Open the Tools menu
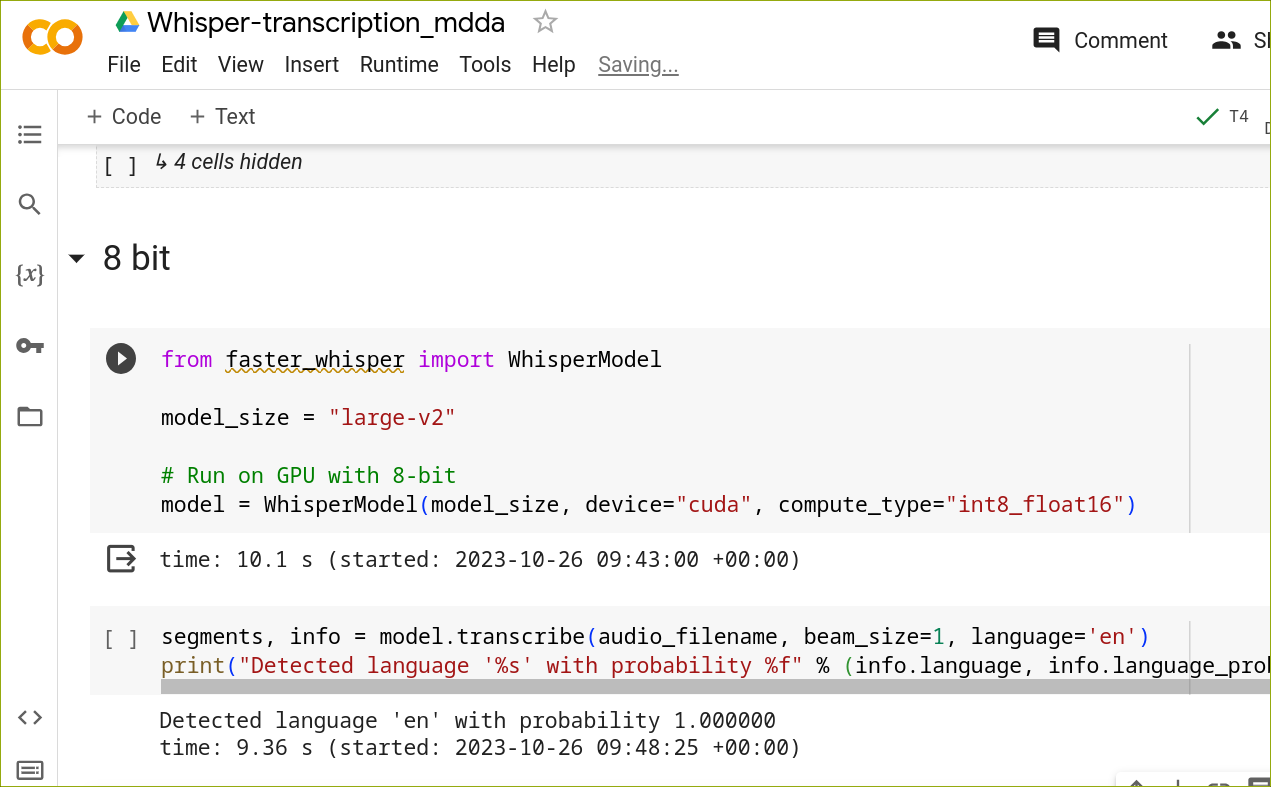This screenshot has width=1271, height=787. (x=485, y=65)
